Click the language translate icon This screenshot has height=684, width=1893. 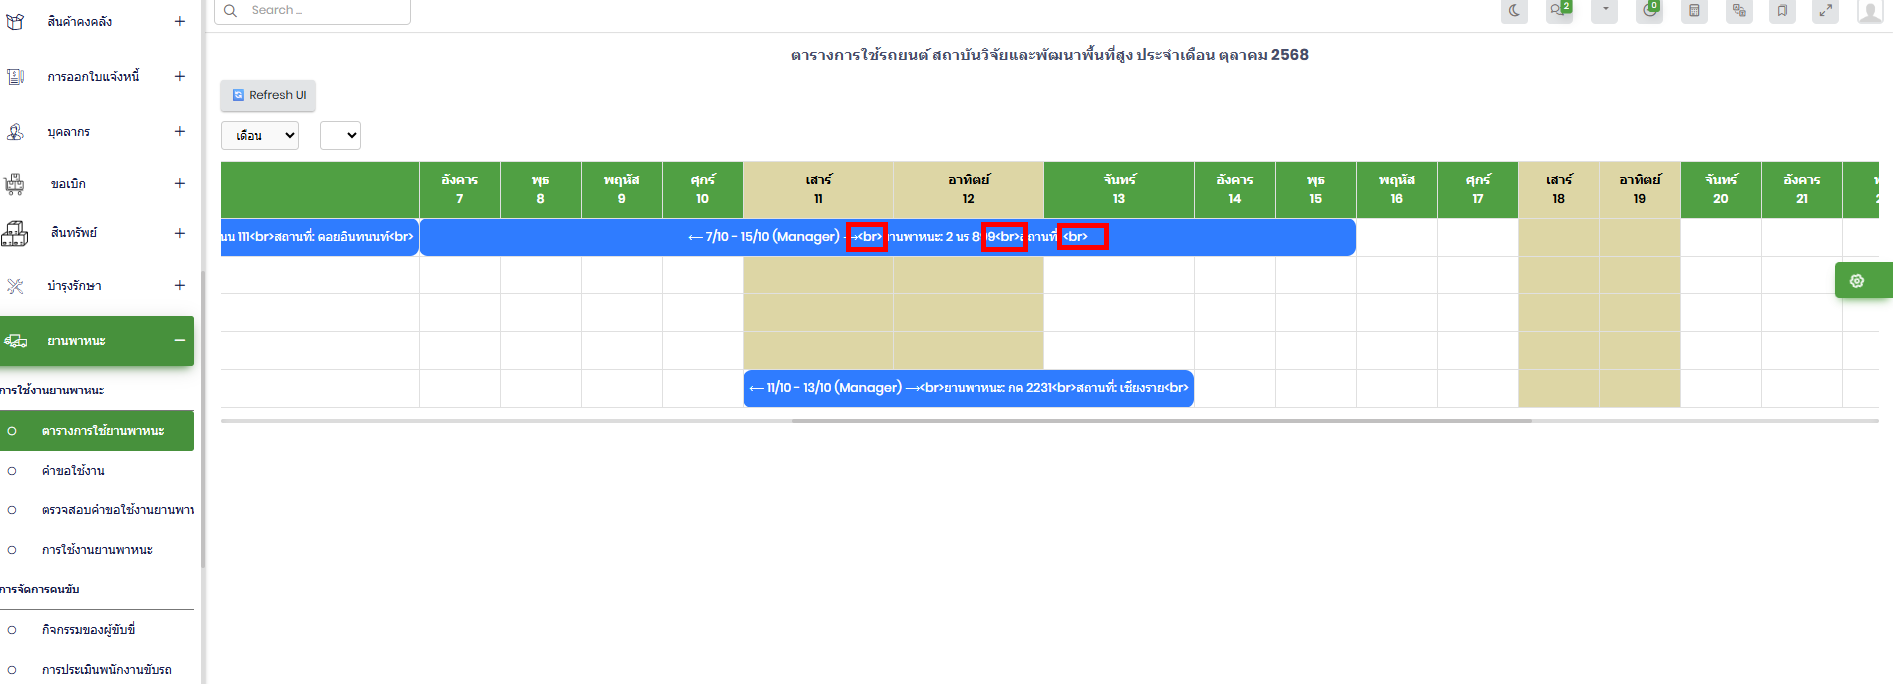point(1739,11)
